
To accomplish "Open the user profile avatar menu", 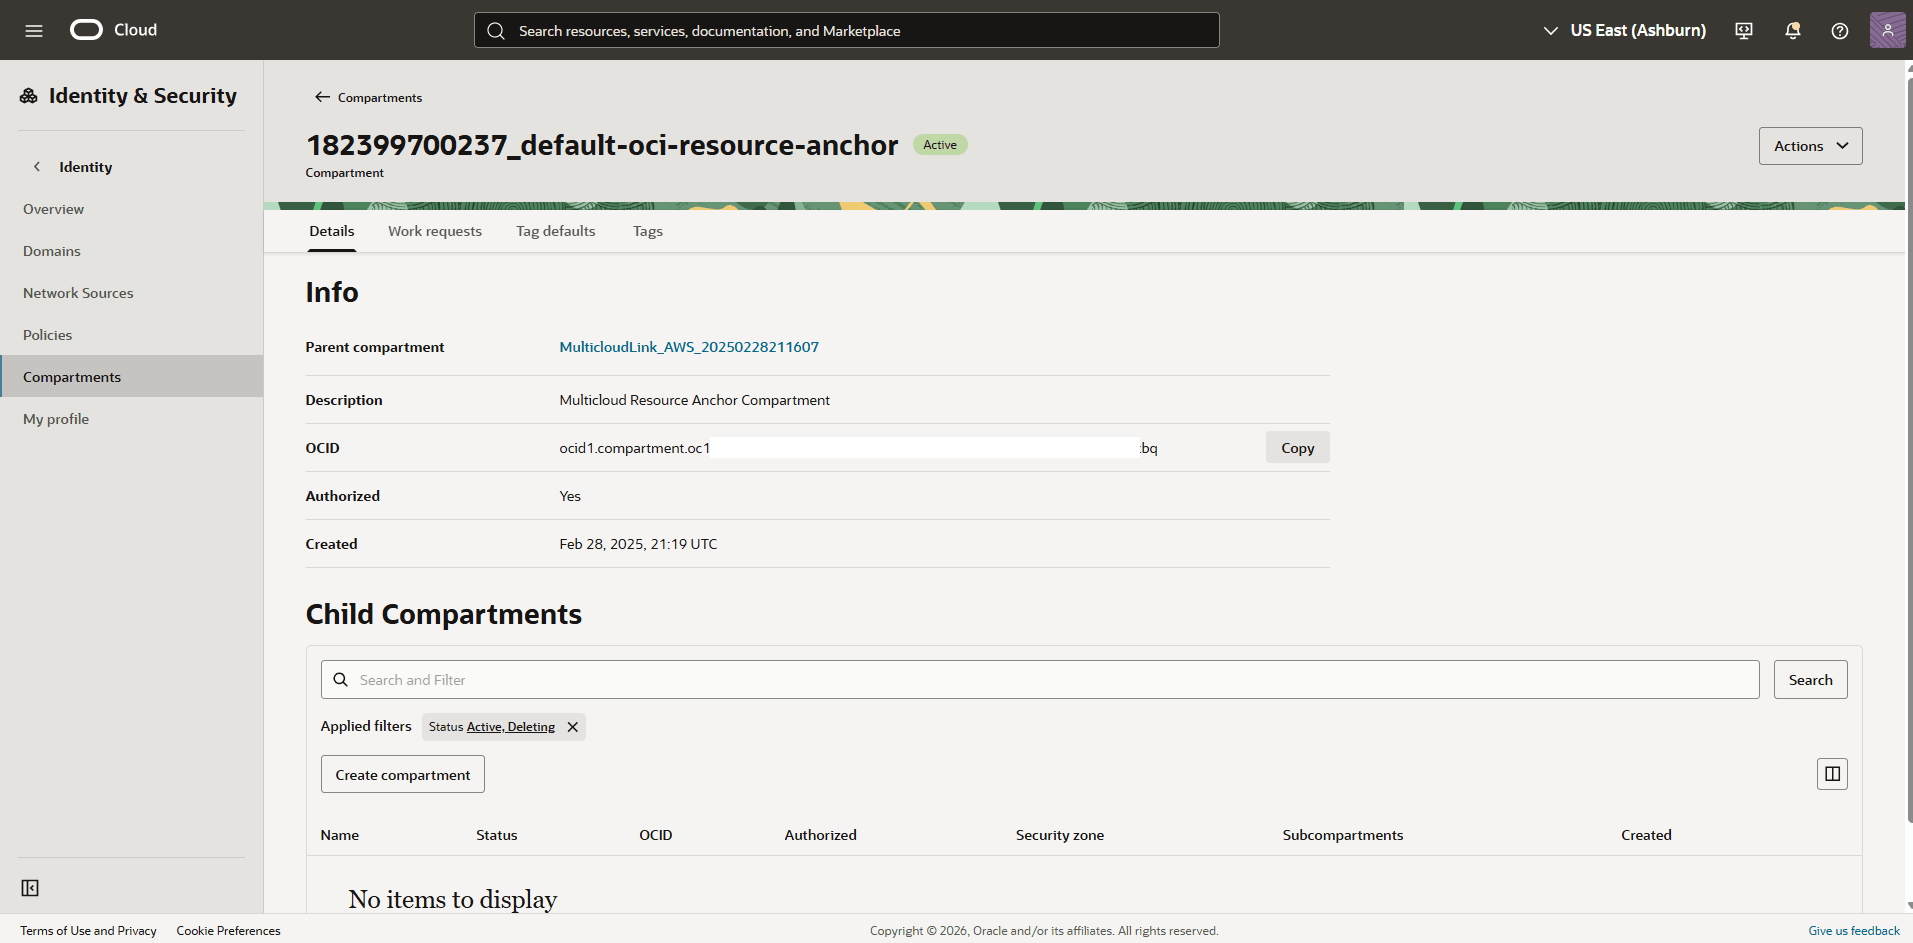I will click(x=1887, y=30).
